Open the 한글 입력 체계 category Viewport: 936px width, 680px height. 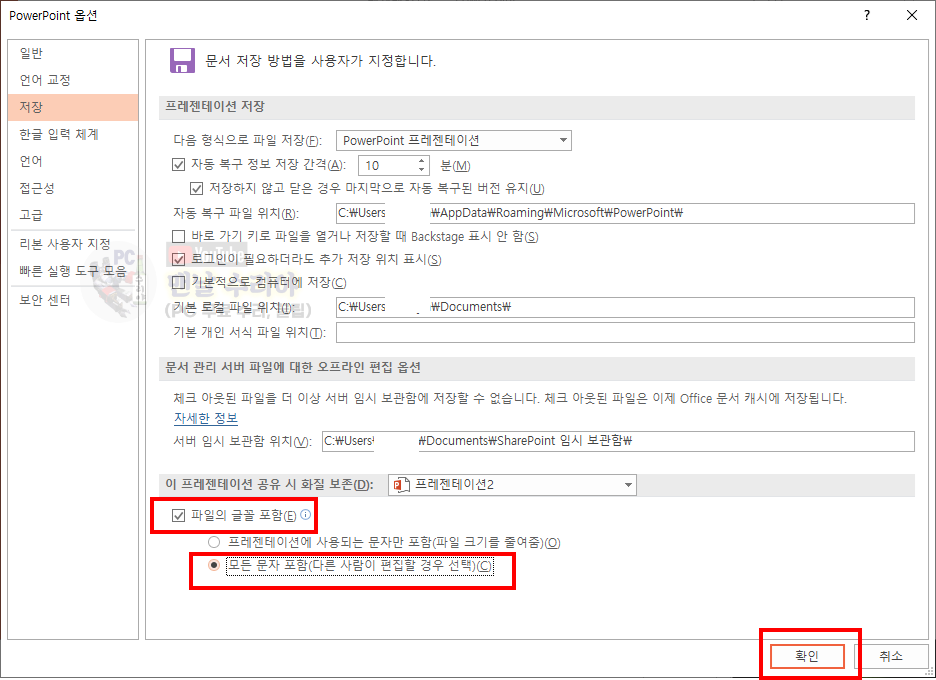(73, 134)
